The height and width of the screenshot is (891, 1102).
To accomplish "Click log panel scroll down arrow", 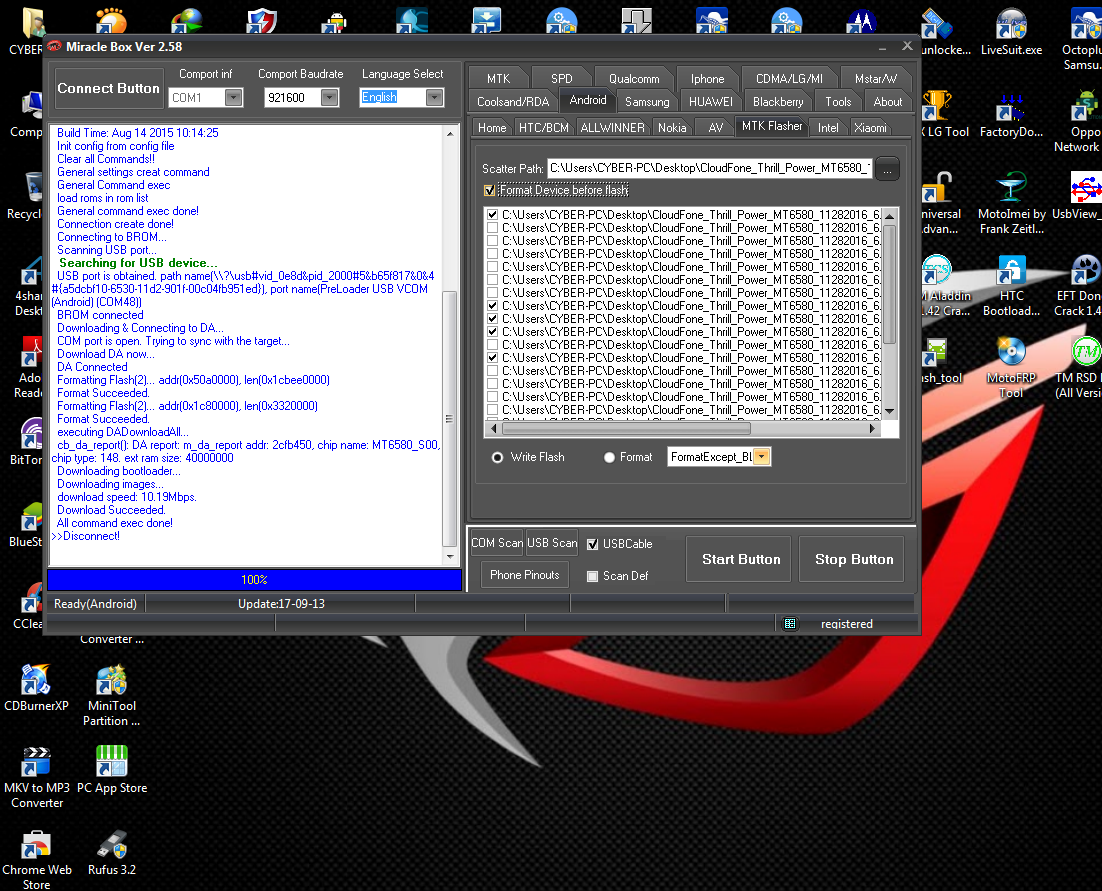I will 450,557.
